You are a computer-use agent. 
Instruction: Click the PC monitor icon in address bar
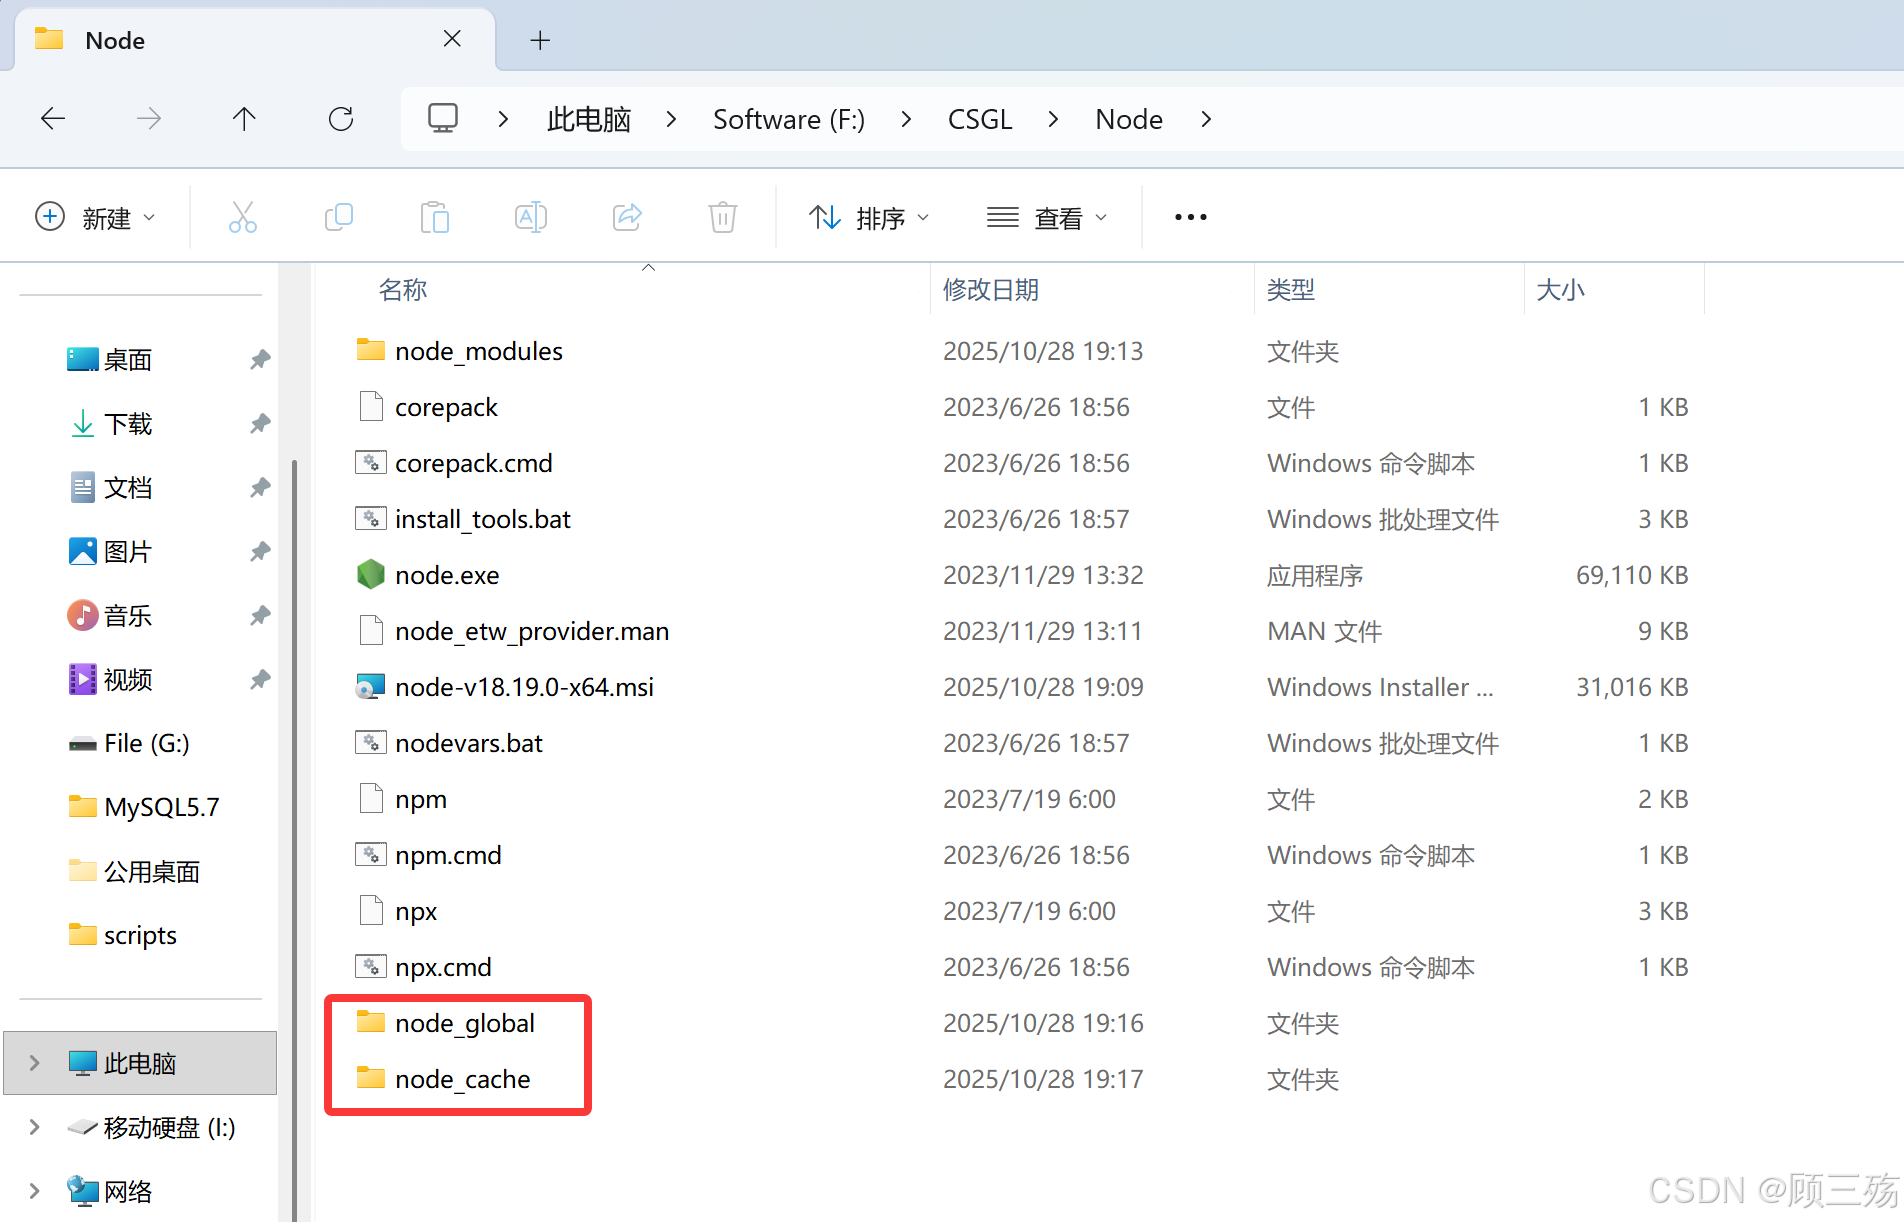click(443, 118)
